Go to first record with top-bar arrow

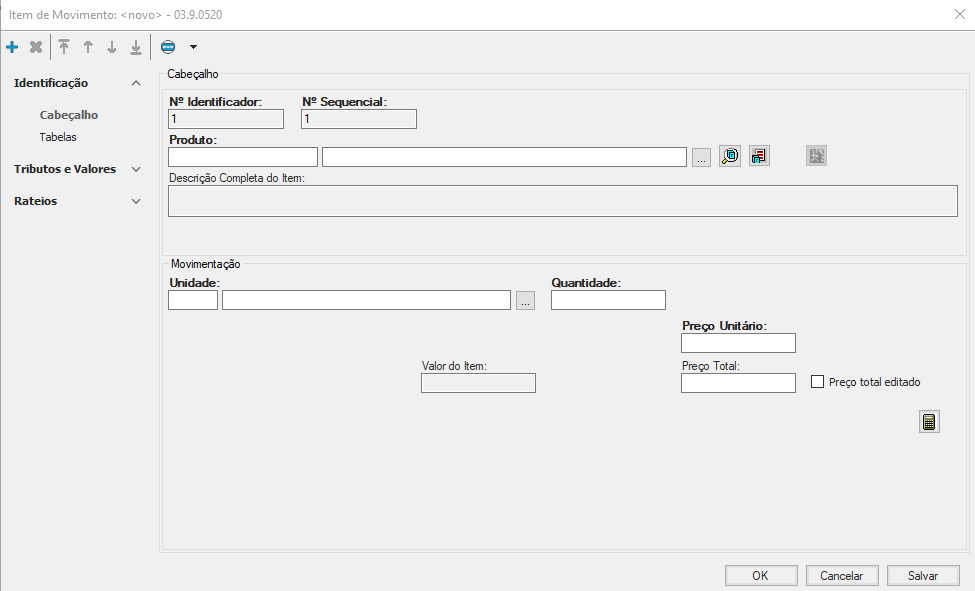pos(64,47)
